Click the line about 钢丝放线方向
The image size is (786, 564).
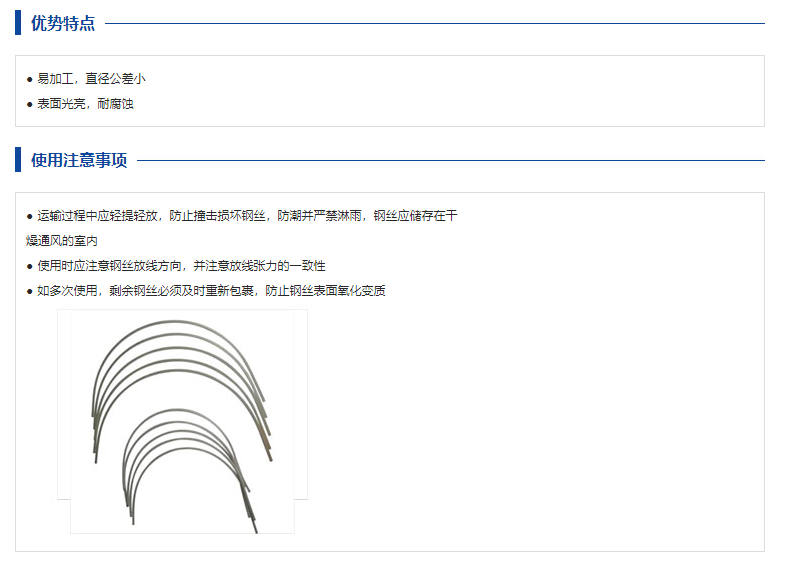(x=181, y=266)
